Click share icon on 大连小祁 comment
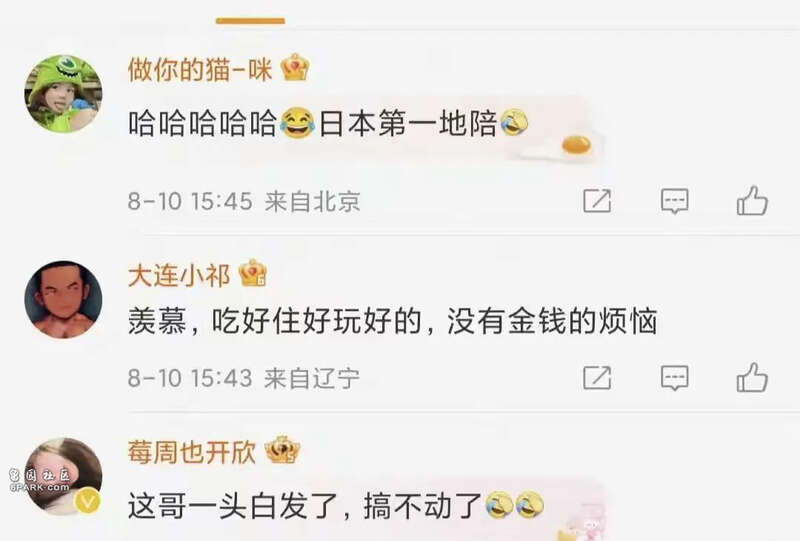The image size is (800, 541). coord(597,378)
